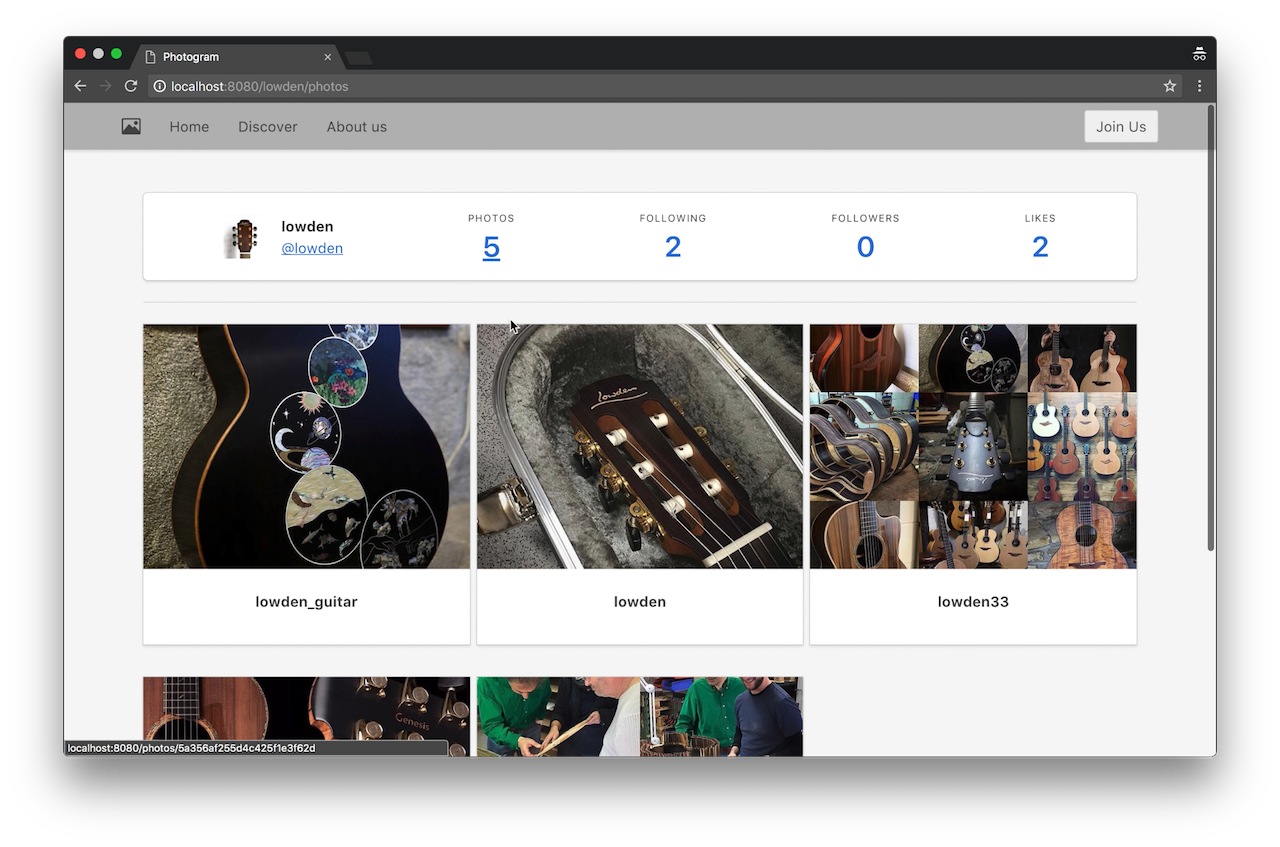This screenshot has width=1280, height=847.
Task: Open the Home nav item
Action: (x=189, y=127)
